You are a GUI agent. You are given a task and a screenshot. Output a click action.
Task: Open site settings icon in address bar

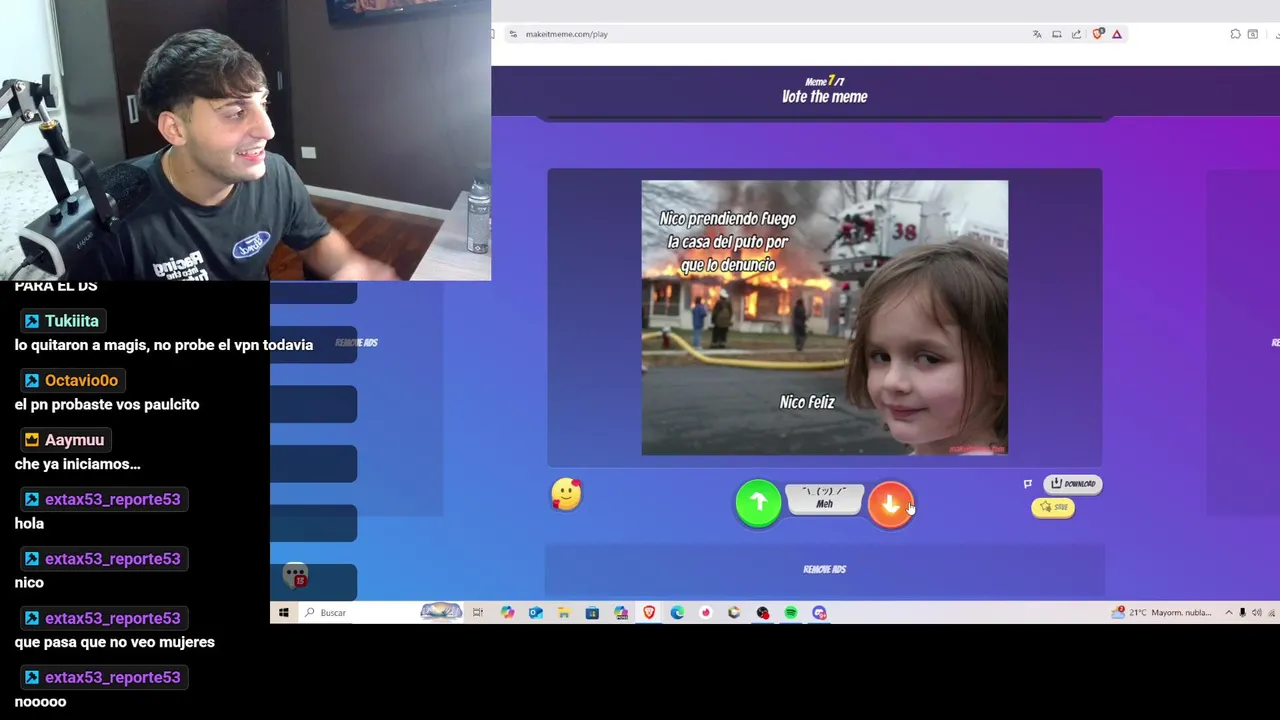(513, 34)
